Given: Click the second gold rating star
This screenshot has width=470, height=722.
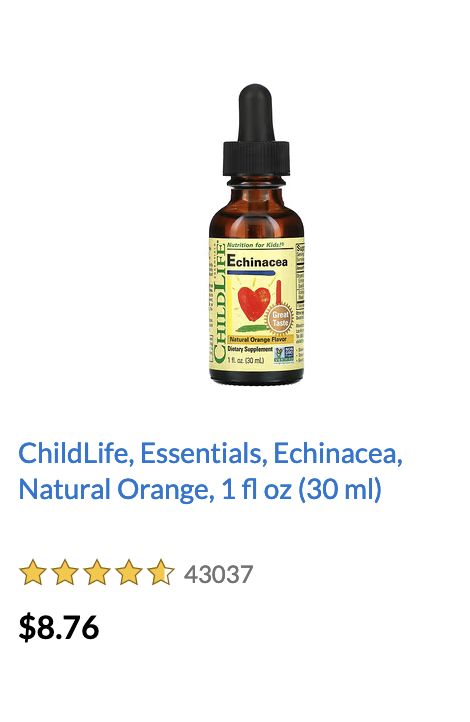Looking at the screenshot, I should click(x=65, y=572).
